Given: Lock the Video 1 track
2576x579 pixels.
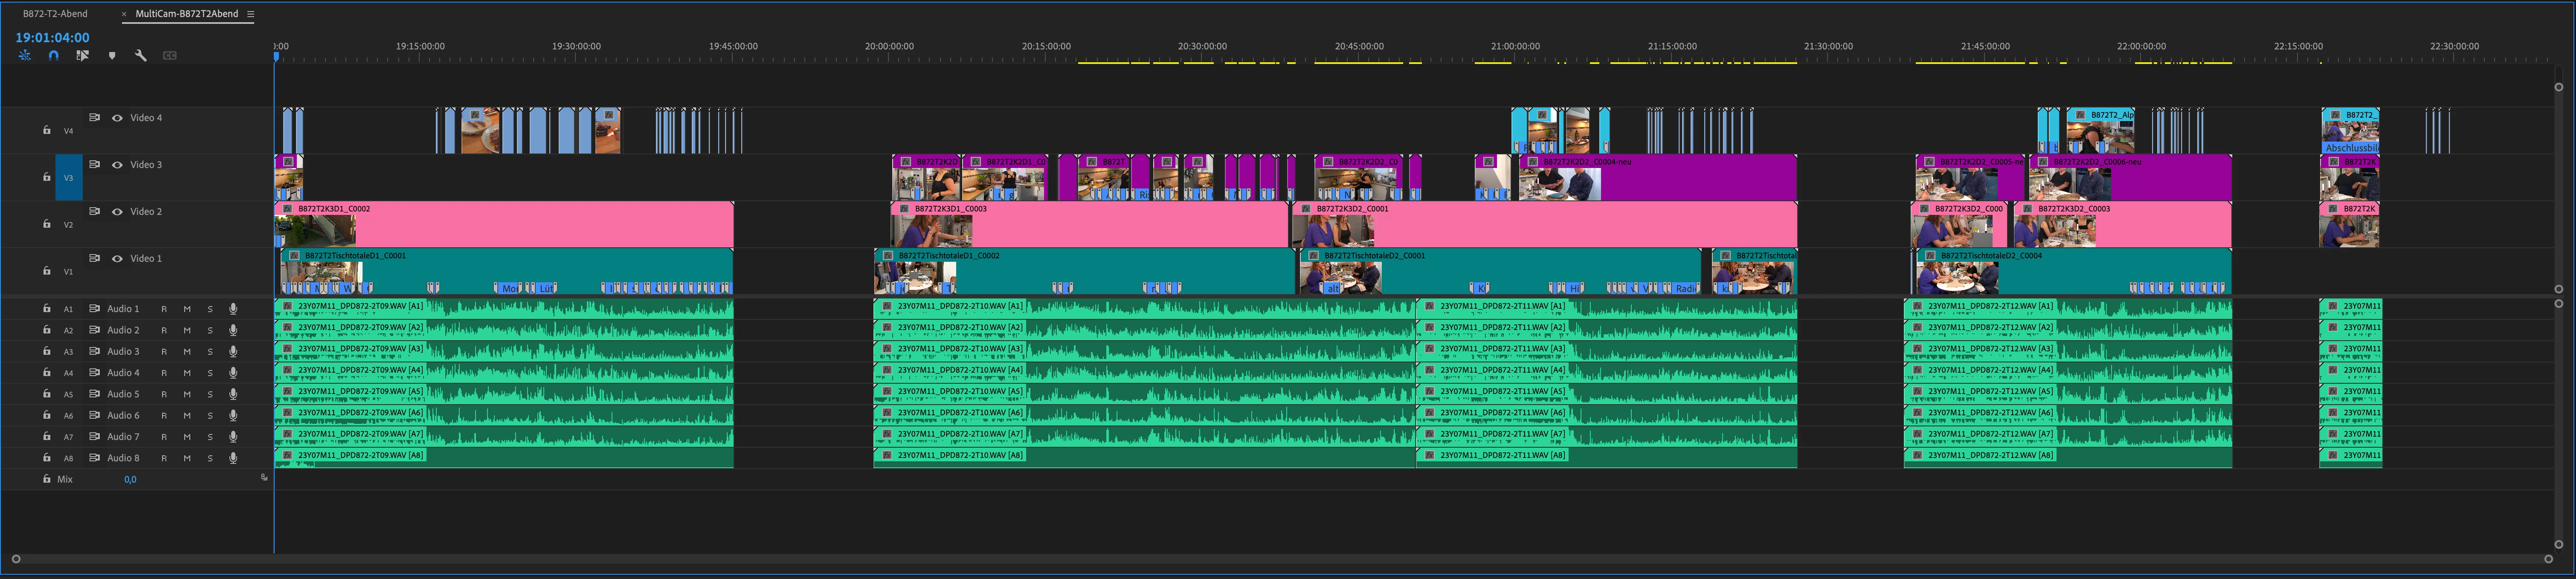Looking at the screenshot, I should (x=46, y=271).
